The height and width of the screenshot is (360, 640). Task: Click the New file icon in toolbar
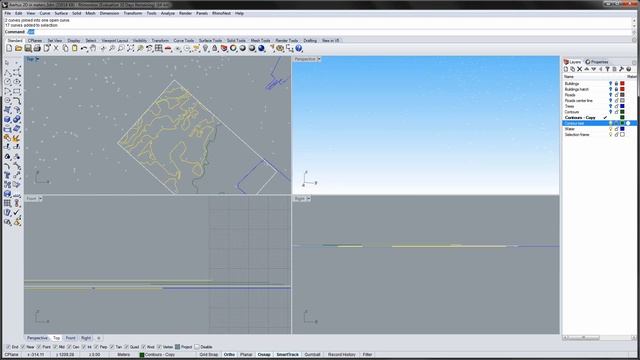pyautogui.click(x=9, y=48)
